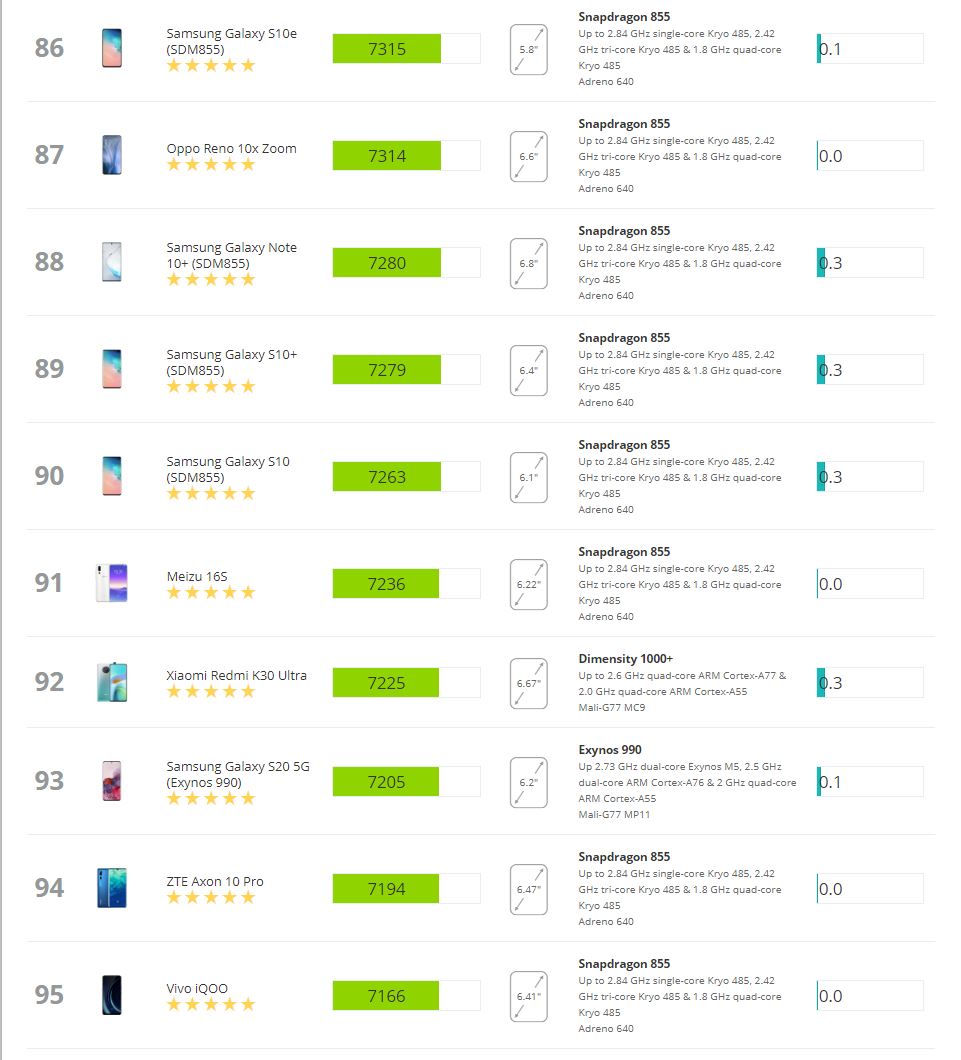Click the Exynos 990 chipset heading

point(610,750)
